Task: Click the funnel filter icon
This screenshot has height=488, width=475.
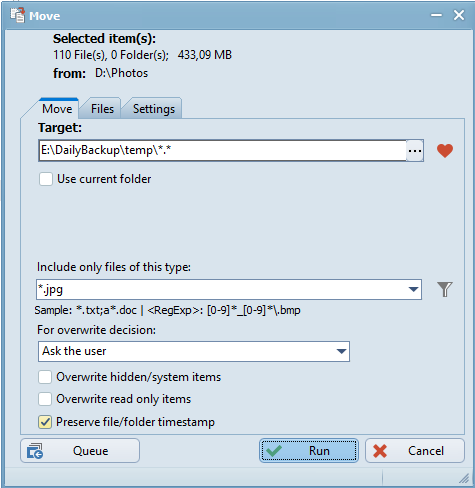Action: (445, 289)
